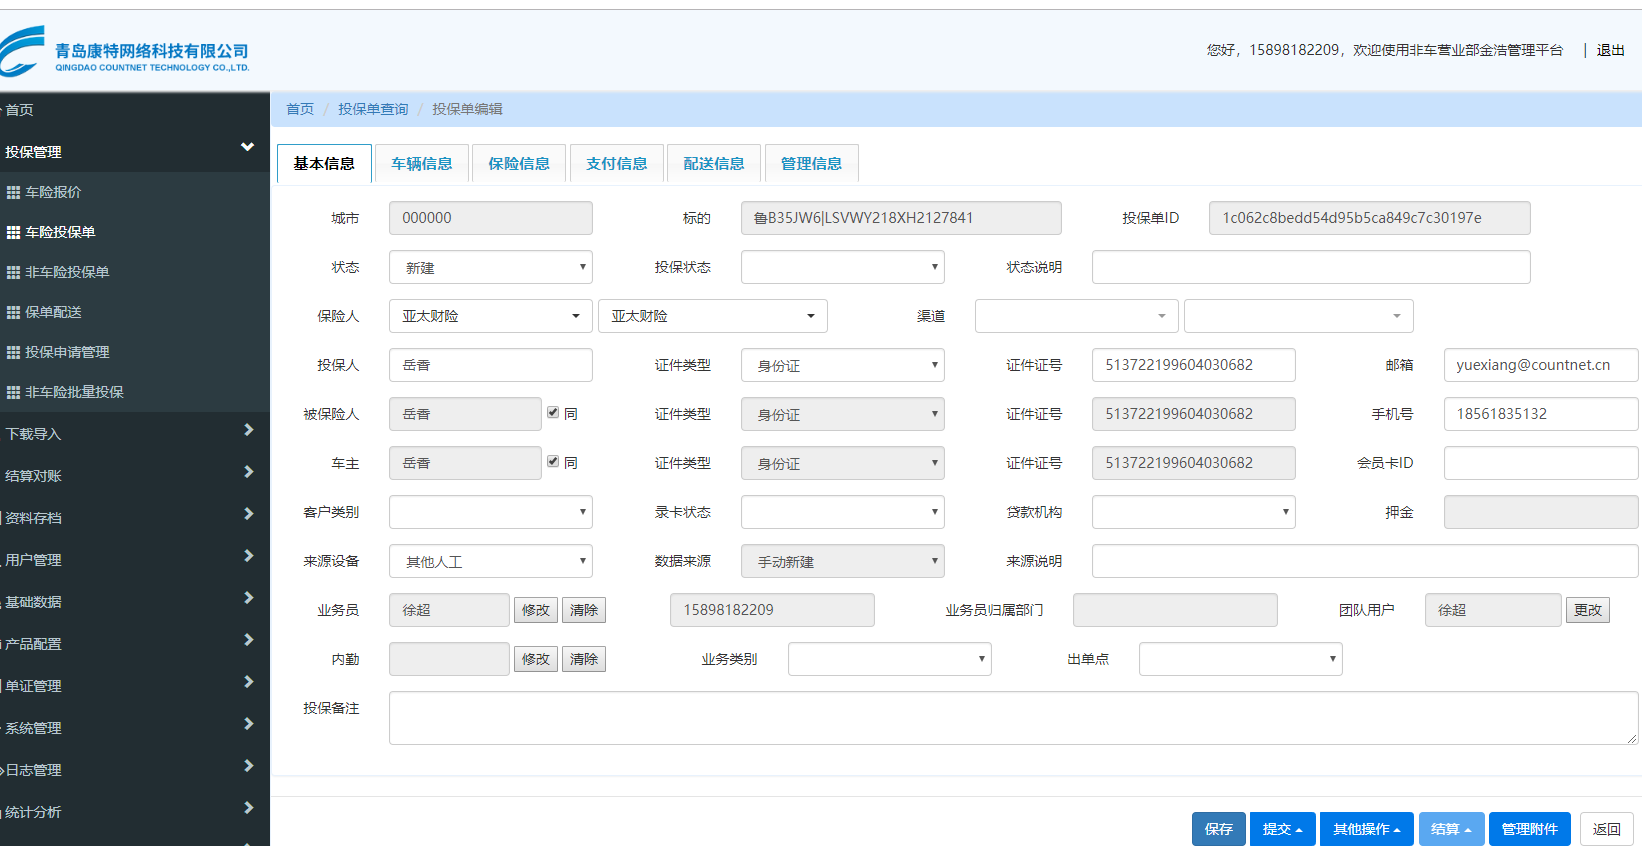Click the company logo at top left
1642x846 pixels.
coord(124,52)
